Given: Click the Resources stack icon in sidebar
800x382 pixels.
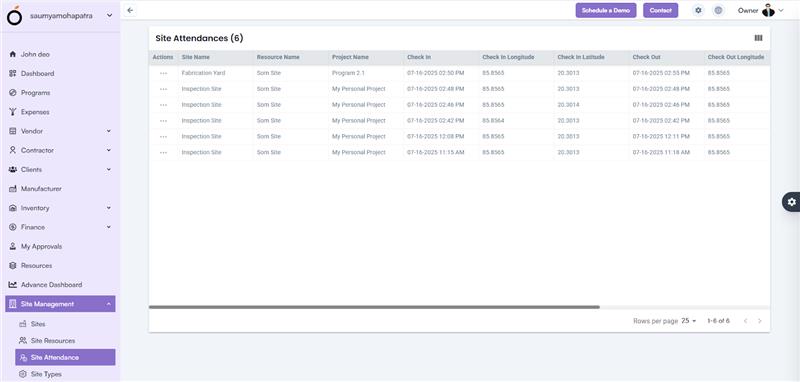Looking at the screenshot, I should 13,266.
